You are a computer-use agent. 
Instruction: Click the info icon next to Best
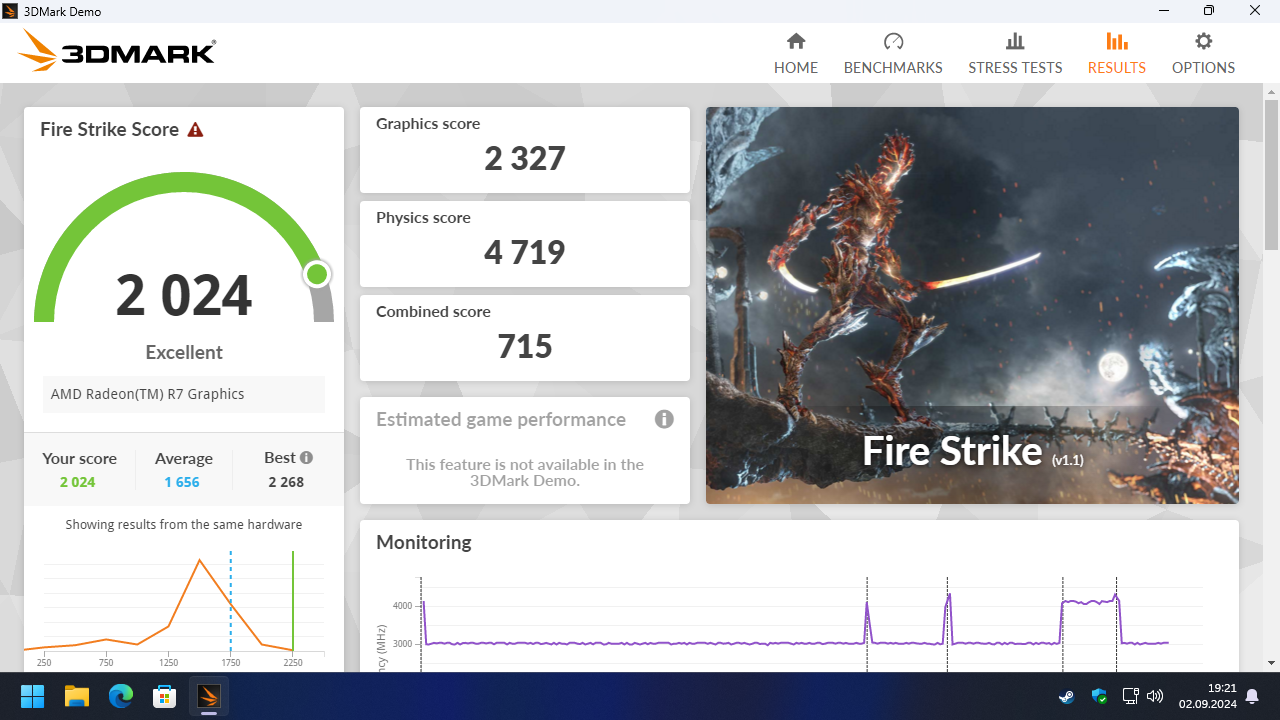(305, 457)
